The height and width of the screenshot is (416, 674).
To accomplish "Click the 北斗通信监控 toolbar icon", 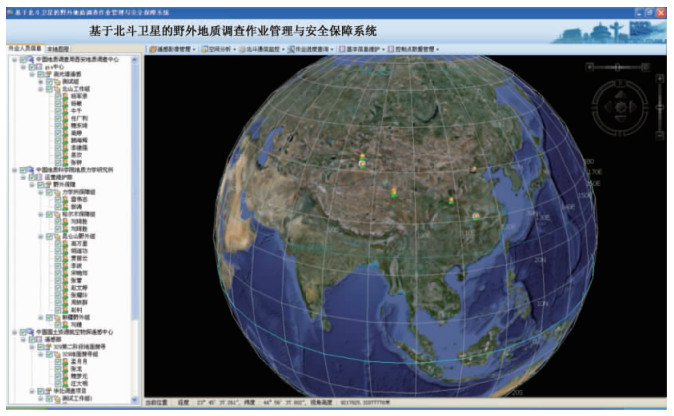I will pos(242,49).
